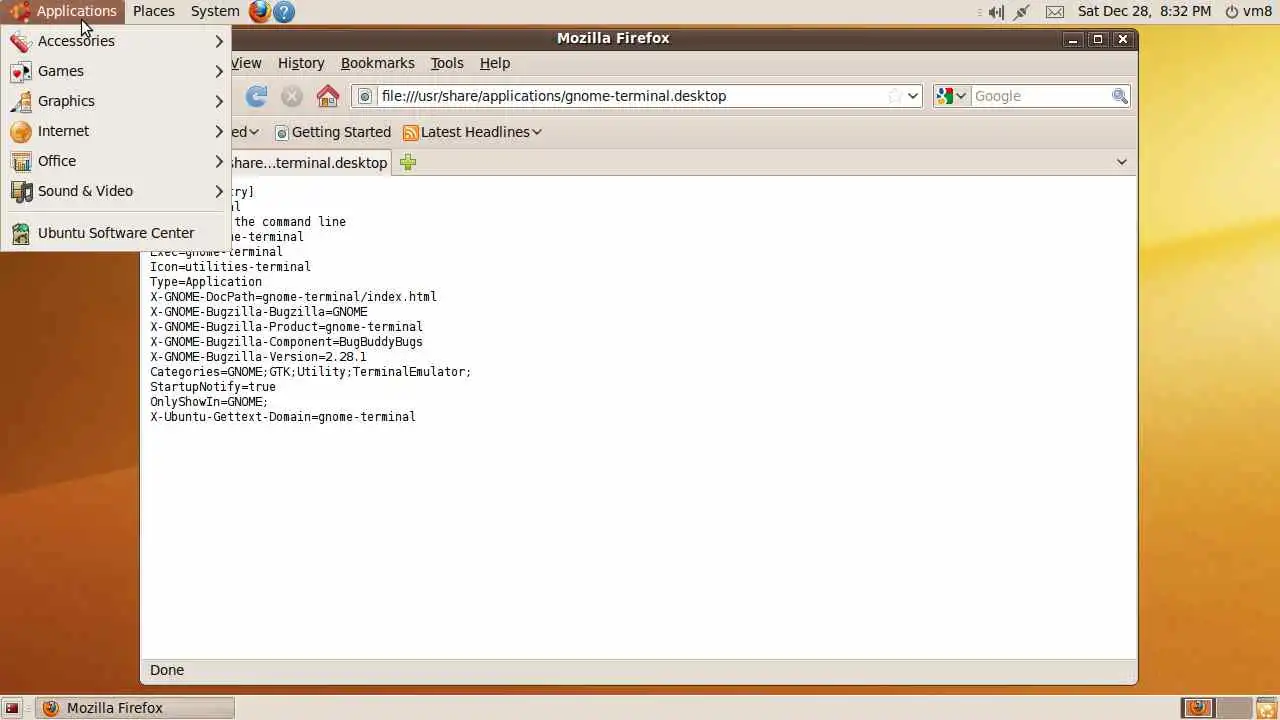Open a new tab with the plus icon

pyautogui.click(x=408, y=162)
